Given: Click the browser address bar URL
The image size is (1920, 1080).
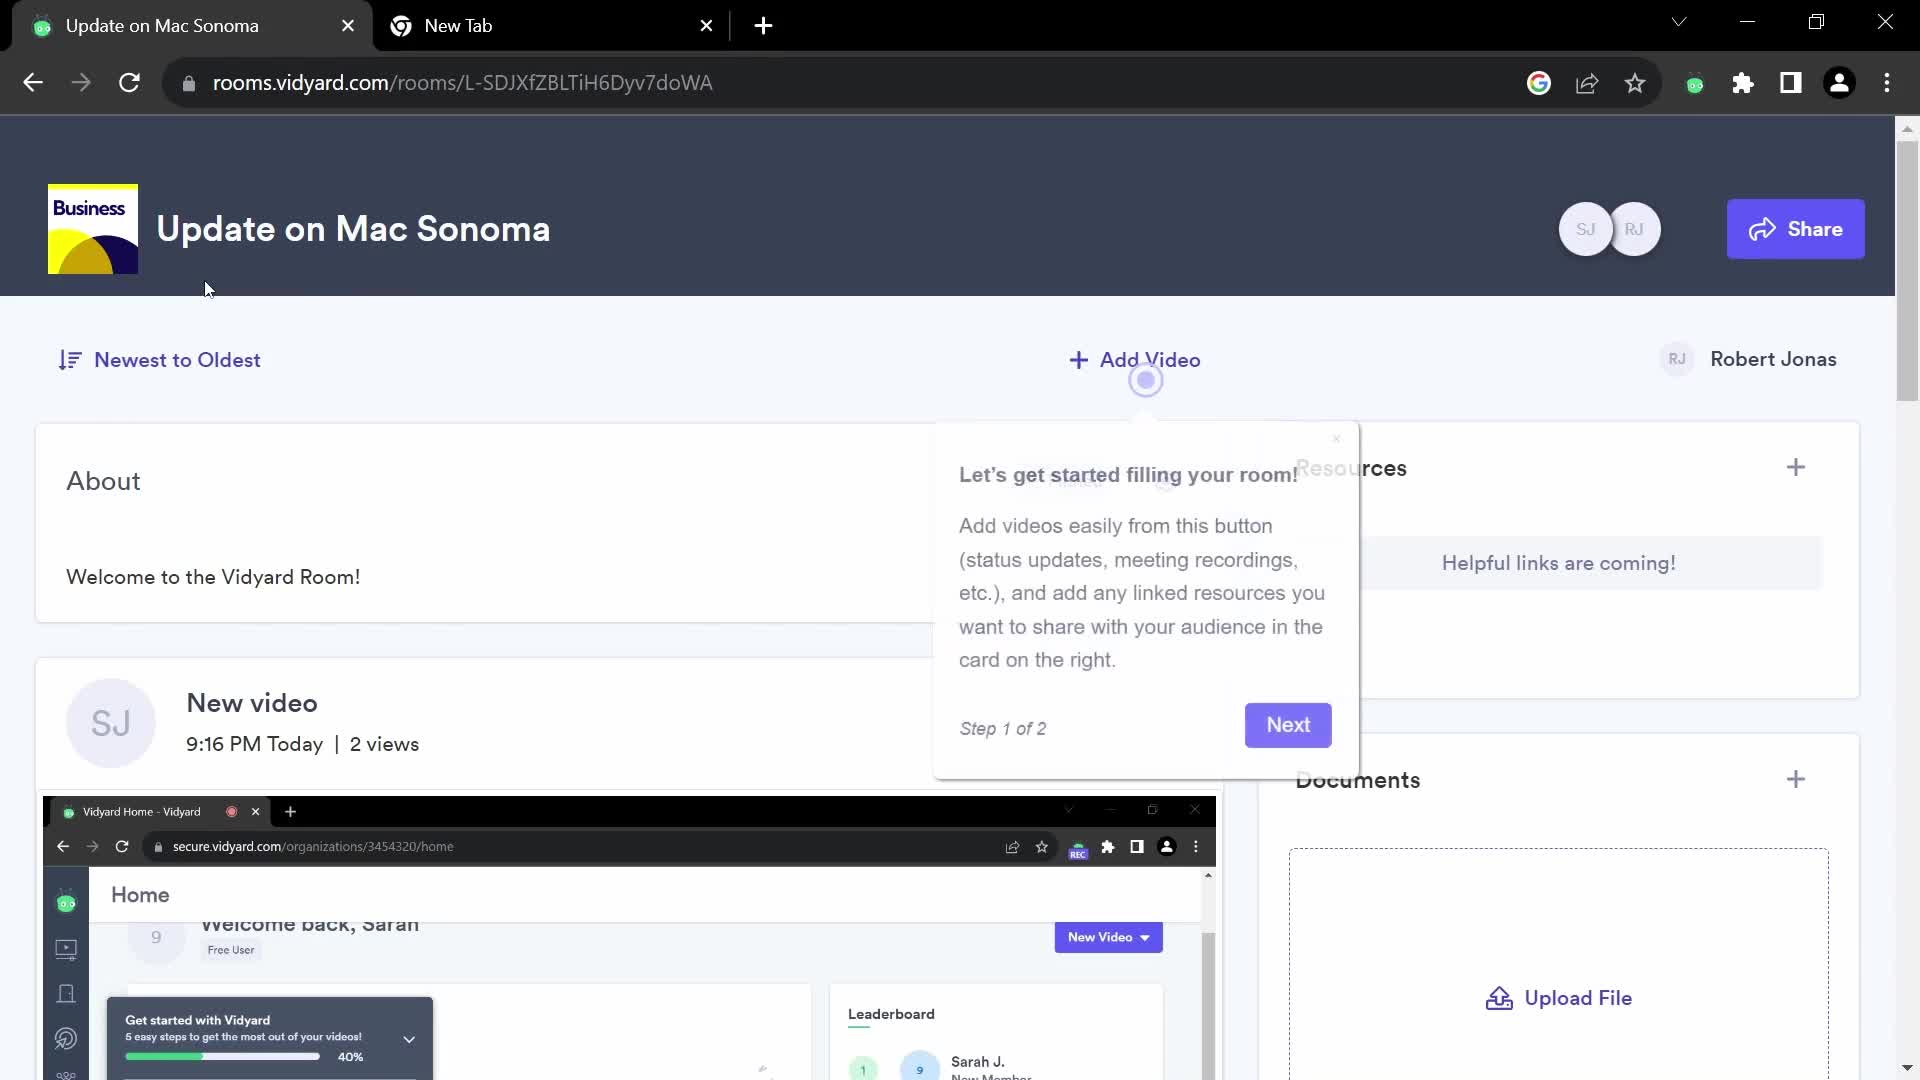Looking at the screenshot, I should 463,82.
